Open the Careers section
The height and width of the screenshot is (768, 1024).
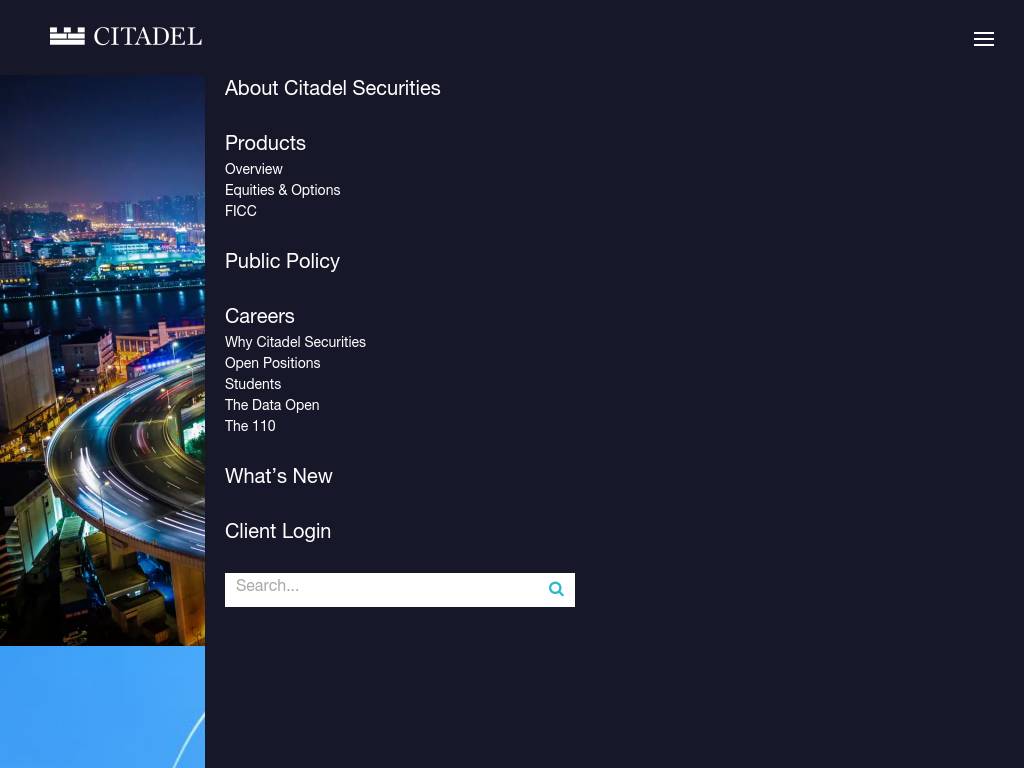click(259, 317)
